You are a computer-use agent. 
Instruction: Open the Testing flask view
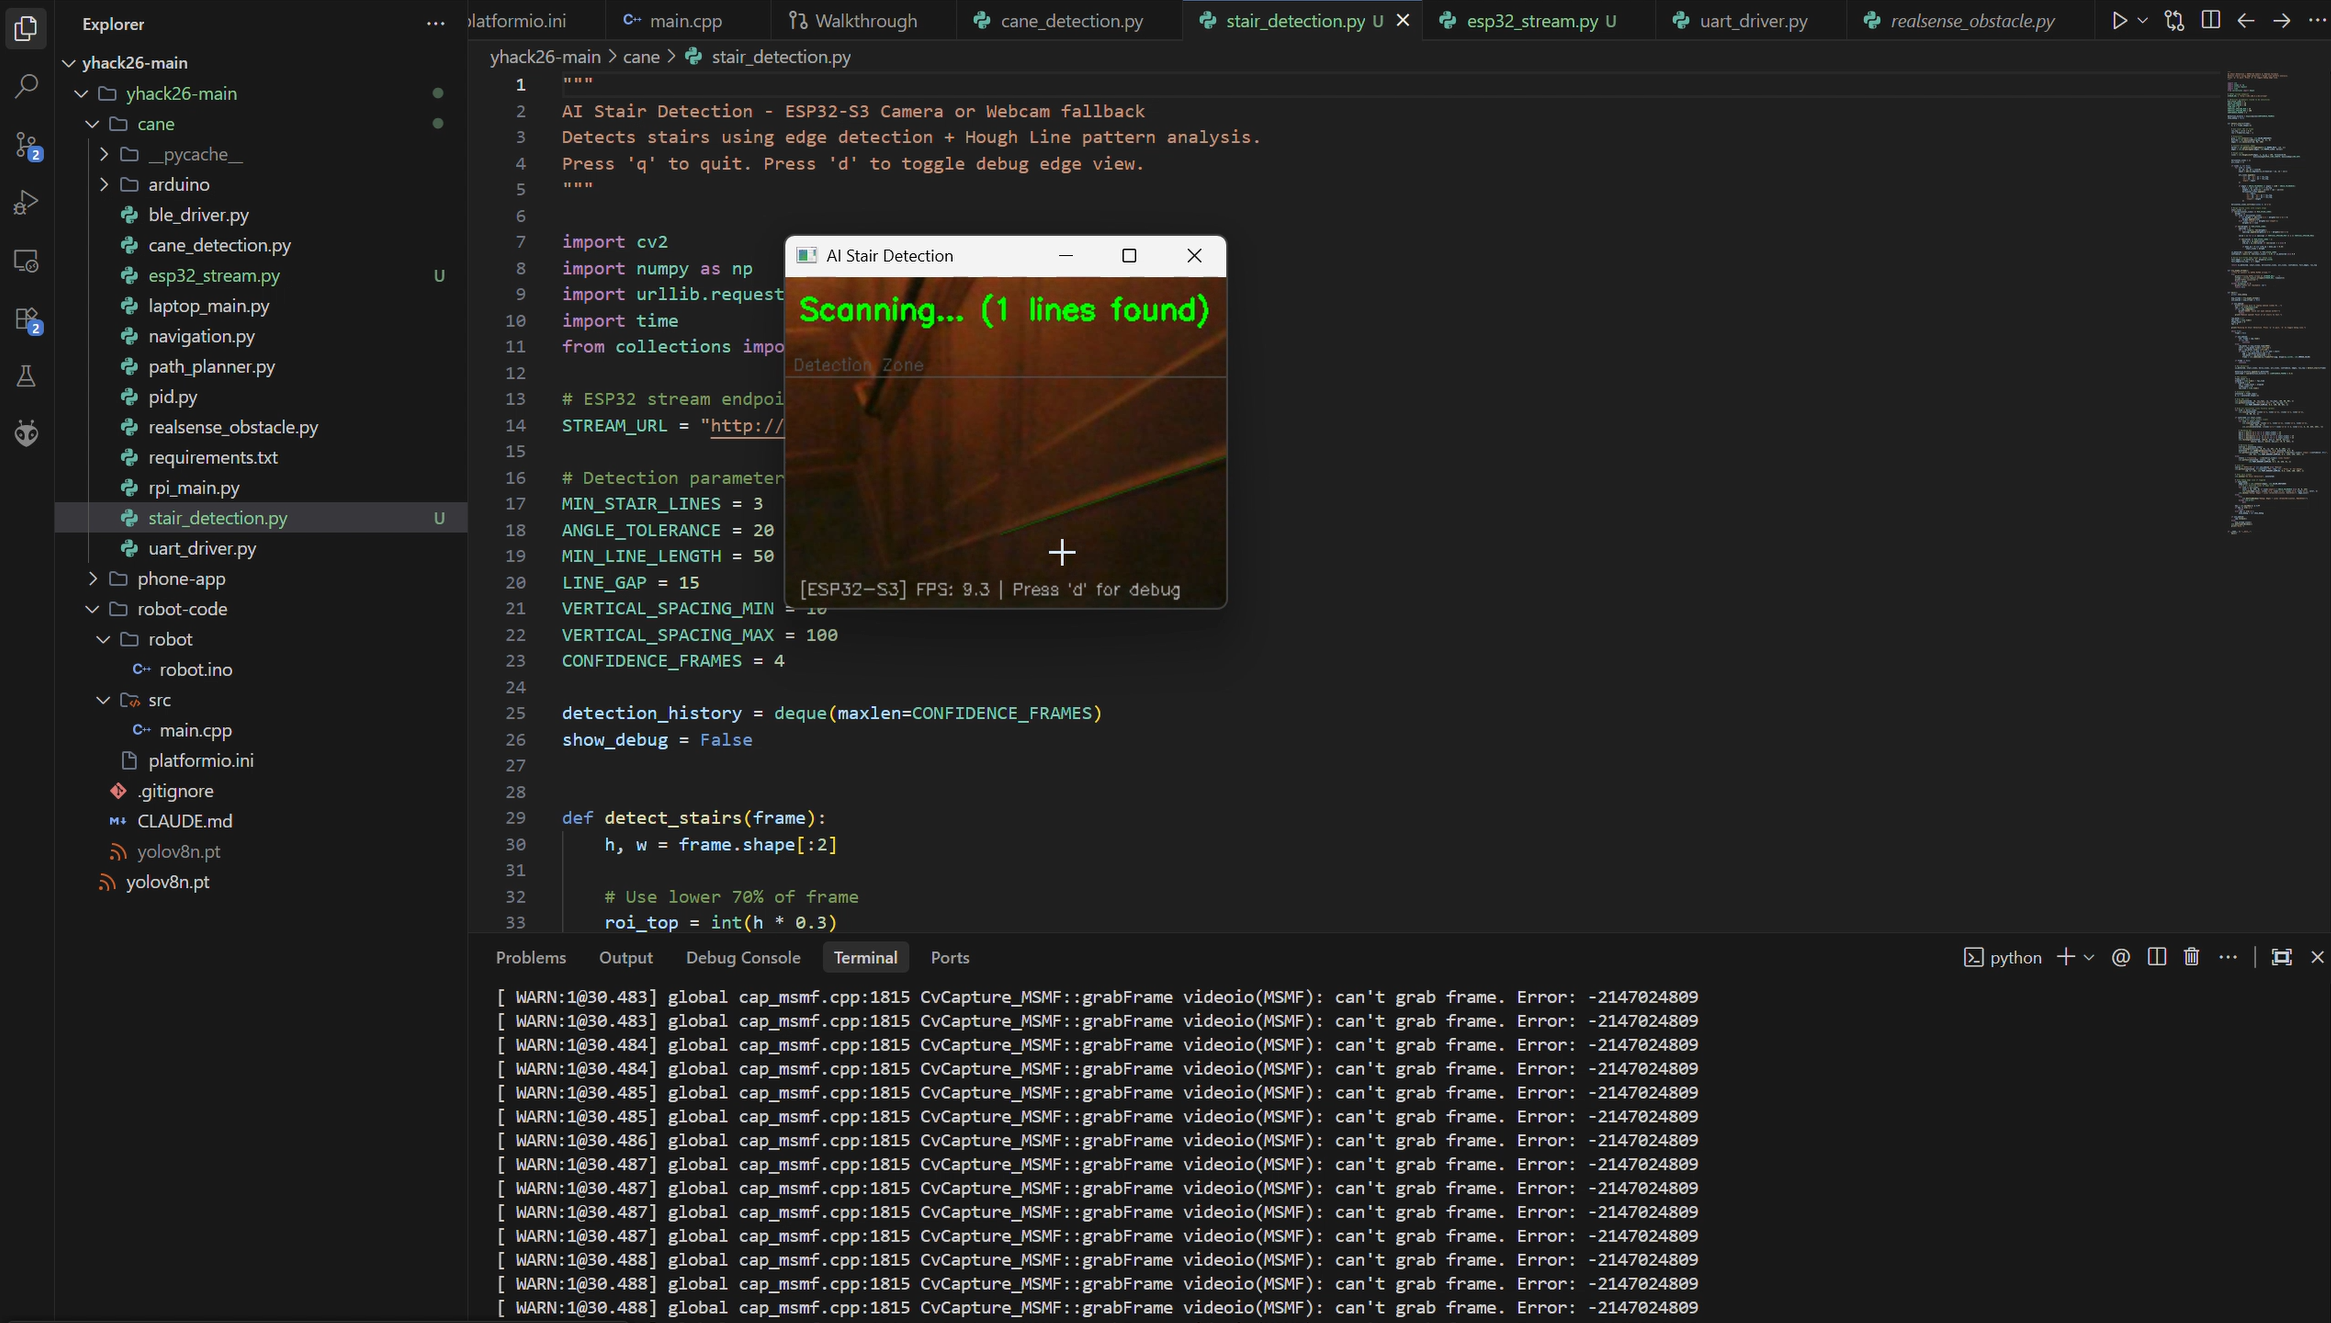tap(26, 377)
